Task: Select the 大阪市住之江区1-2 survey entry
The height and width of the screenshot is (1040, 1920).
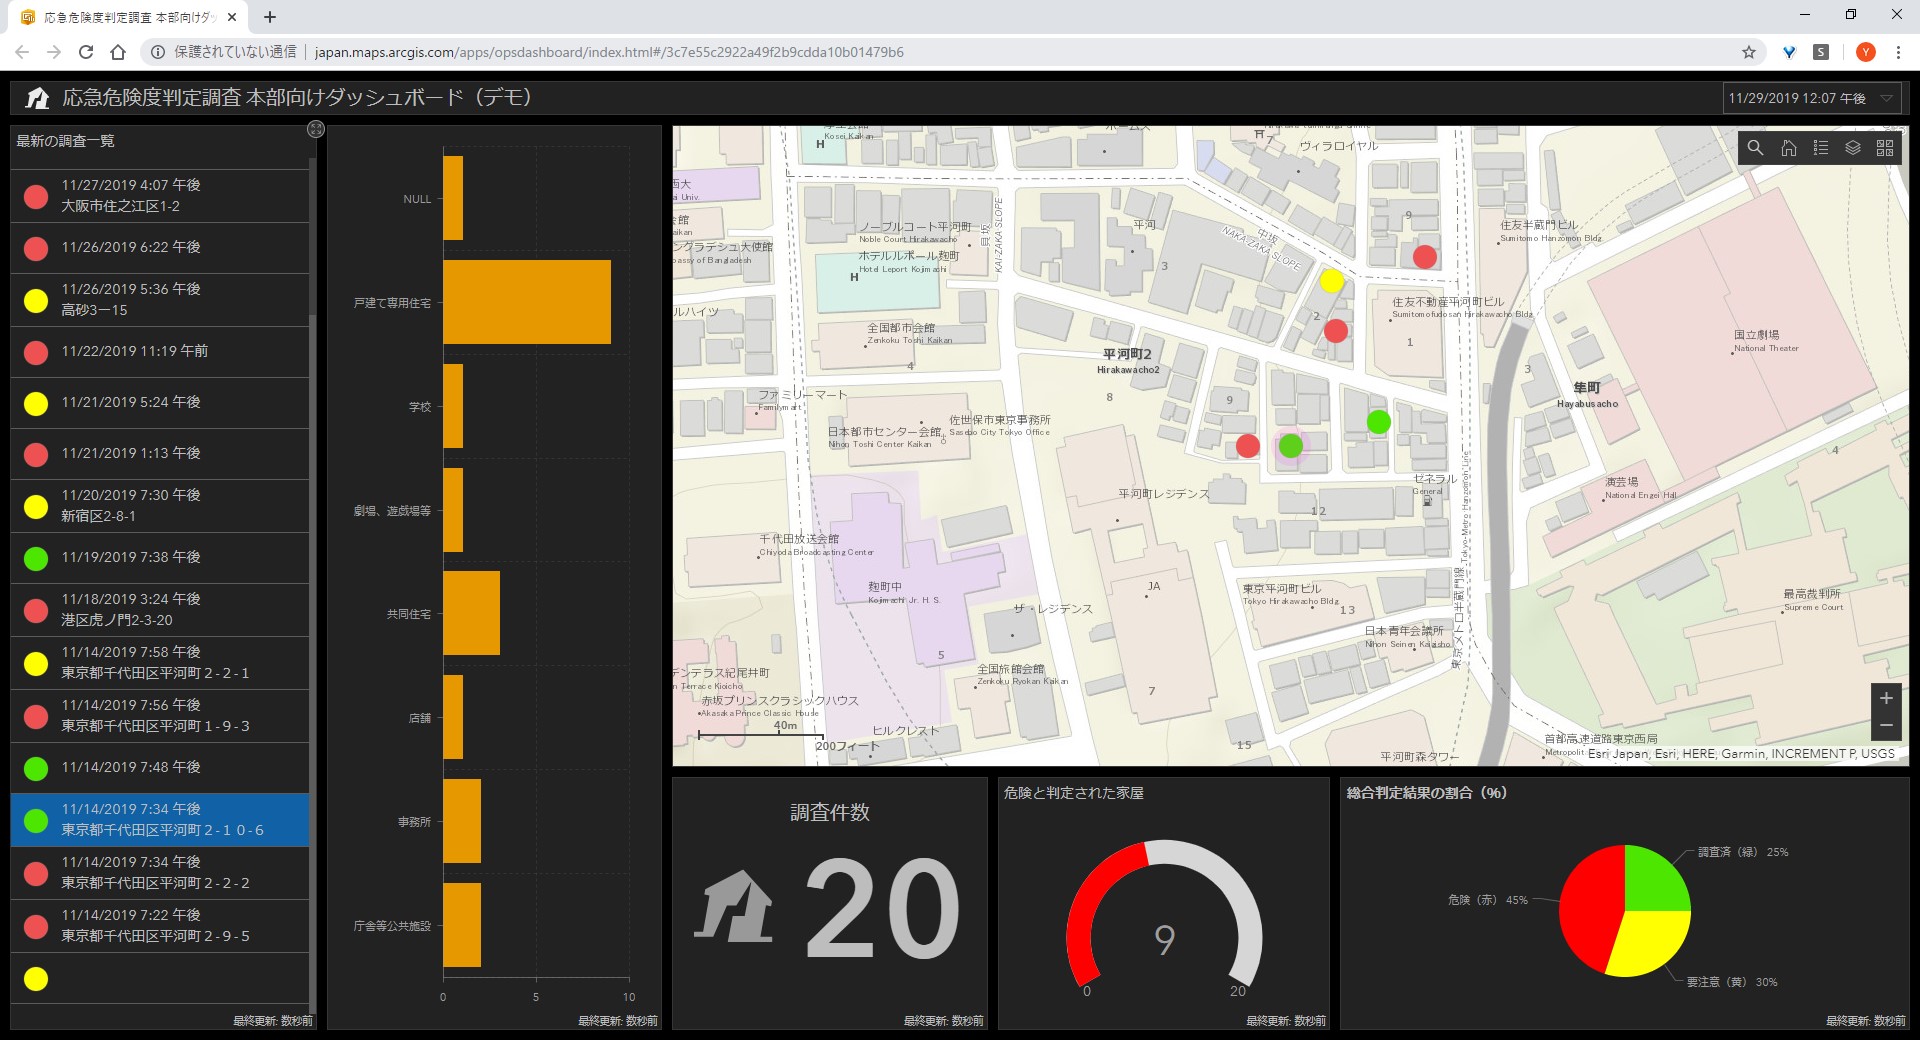Action: 160,196
